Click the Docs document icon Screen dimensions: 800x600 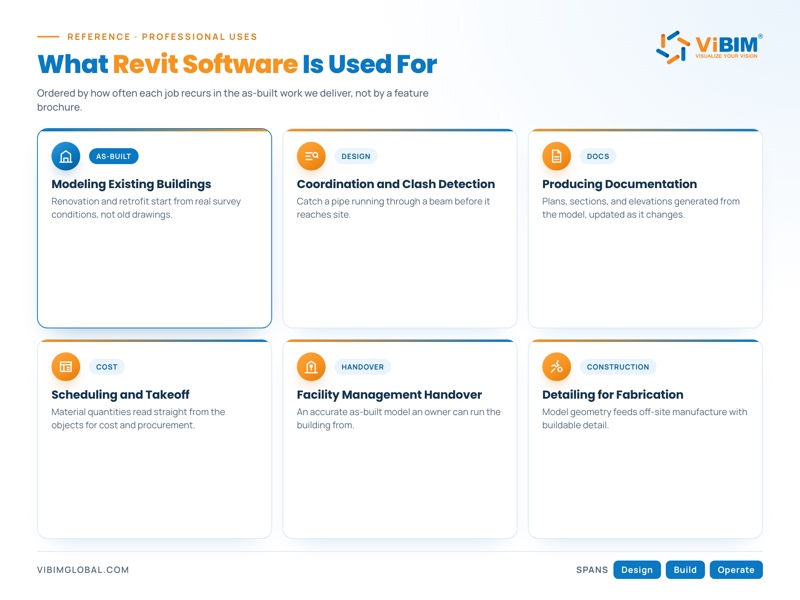(x=557, y=156)
